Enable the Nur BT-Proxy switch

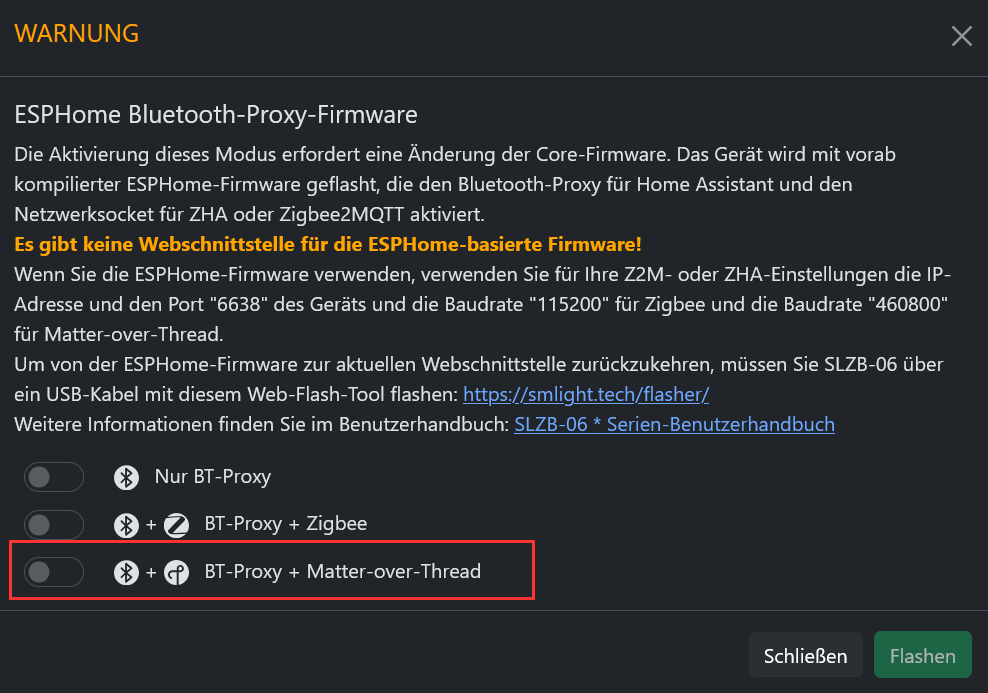[x=54, y=477]
